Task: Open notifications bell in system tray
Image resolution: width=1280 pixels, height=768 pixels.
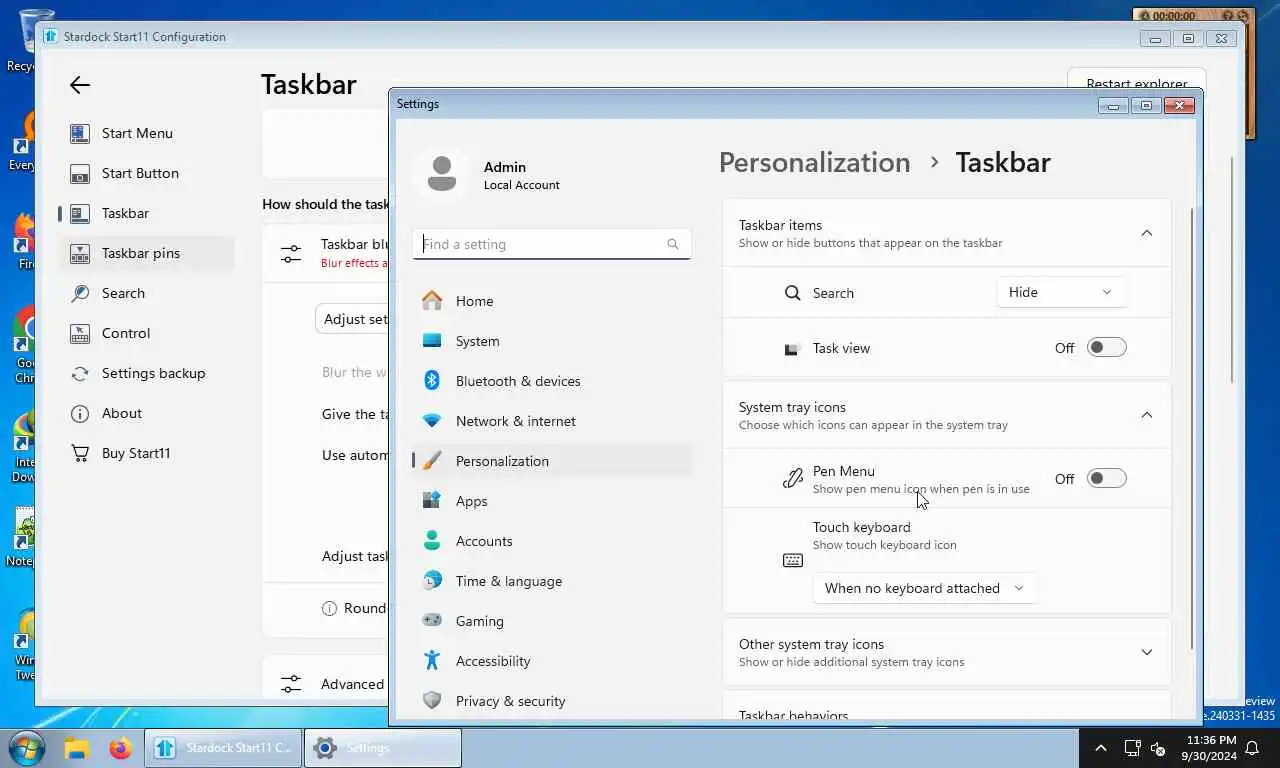Action: click(x=1252, y=747)
